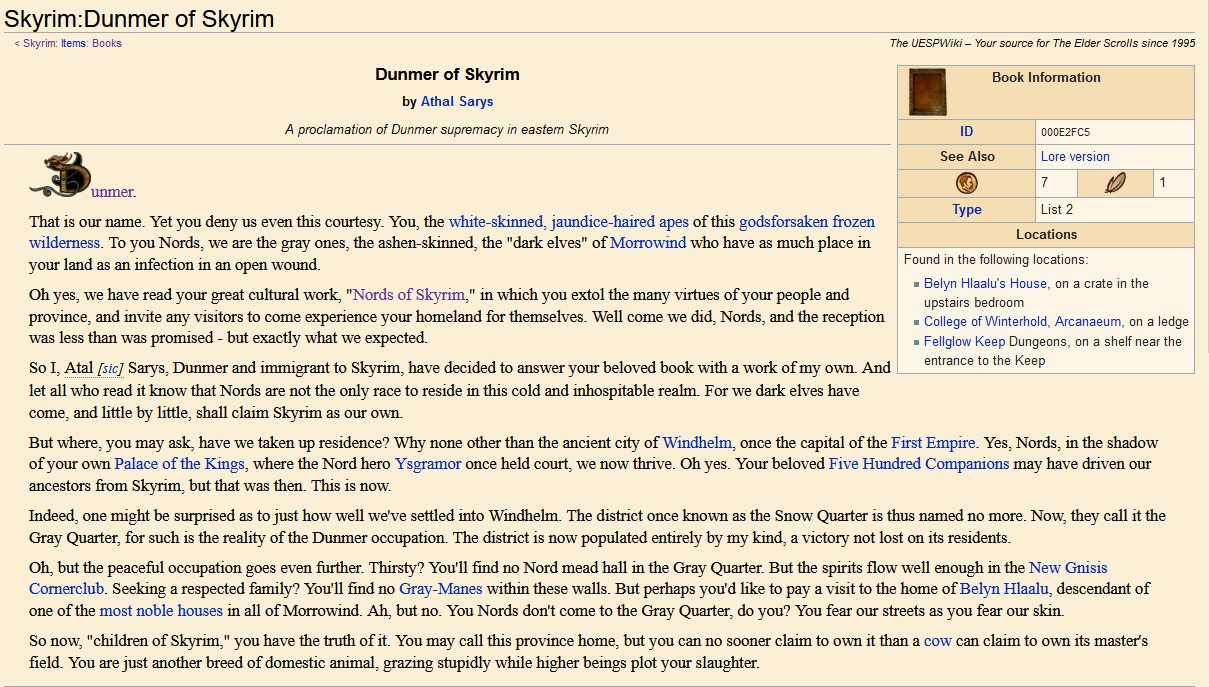Click the feather weight icon
The height and width of the screenshot is (687, 1209).
pyautogui.click(x=1114, y=183)
